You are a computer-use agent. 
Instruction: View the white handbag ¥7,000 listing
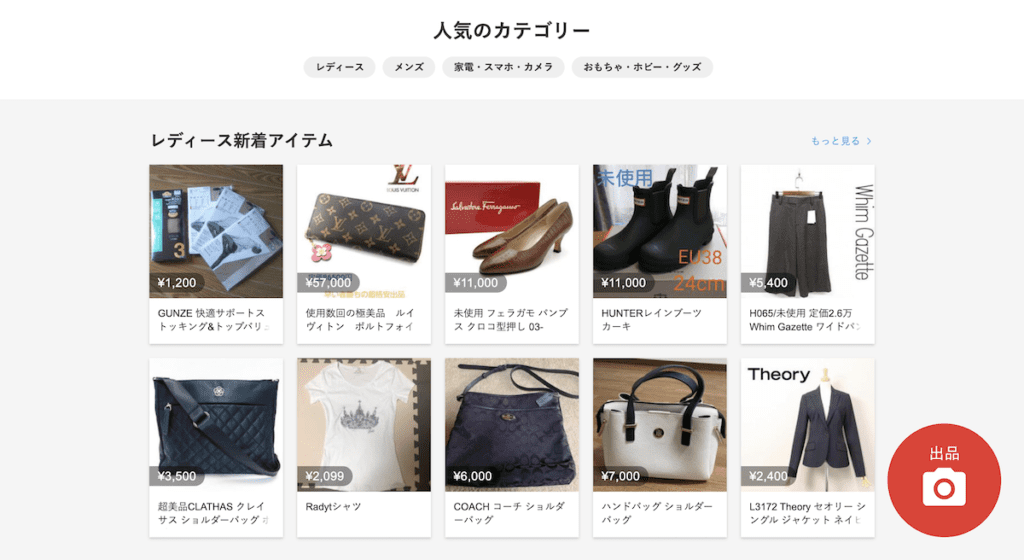[x=660, y=447]
